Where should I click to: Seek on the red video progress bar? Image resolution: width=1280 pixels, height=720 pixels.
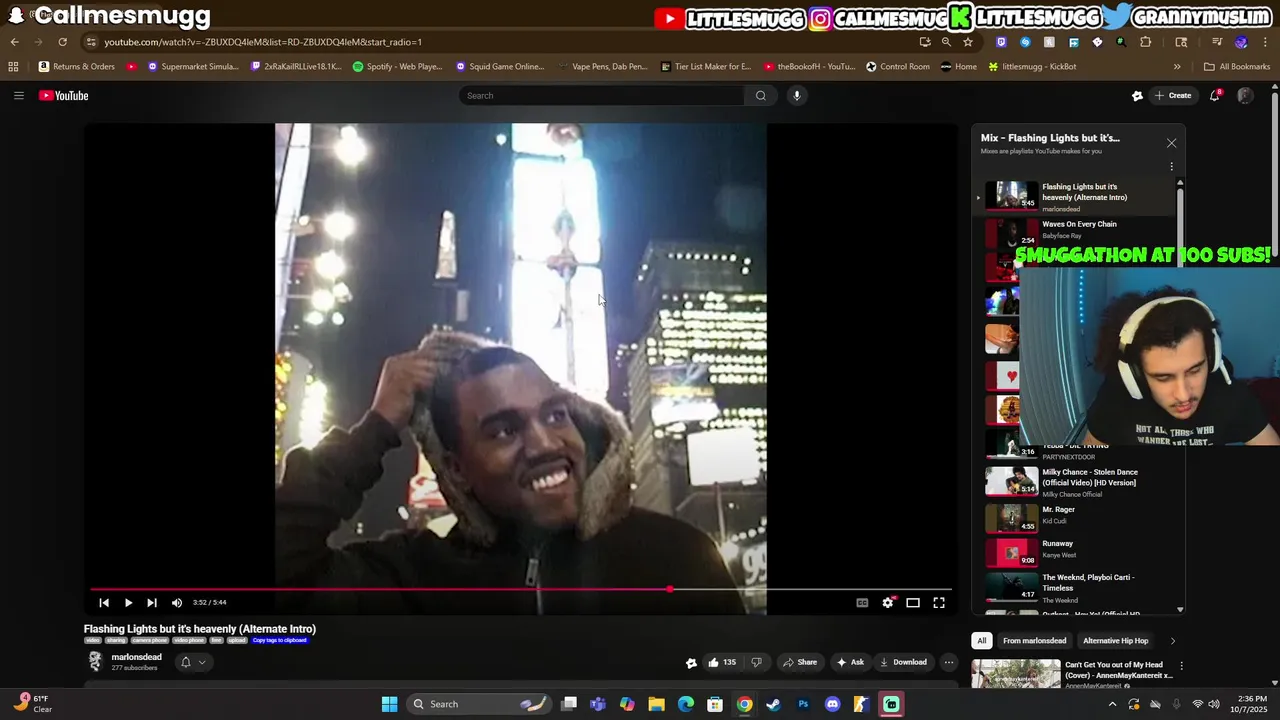pos(520,589)
